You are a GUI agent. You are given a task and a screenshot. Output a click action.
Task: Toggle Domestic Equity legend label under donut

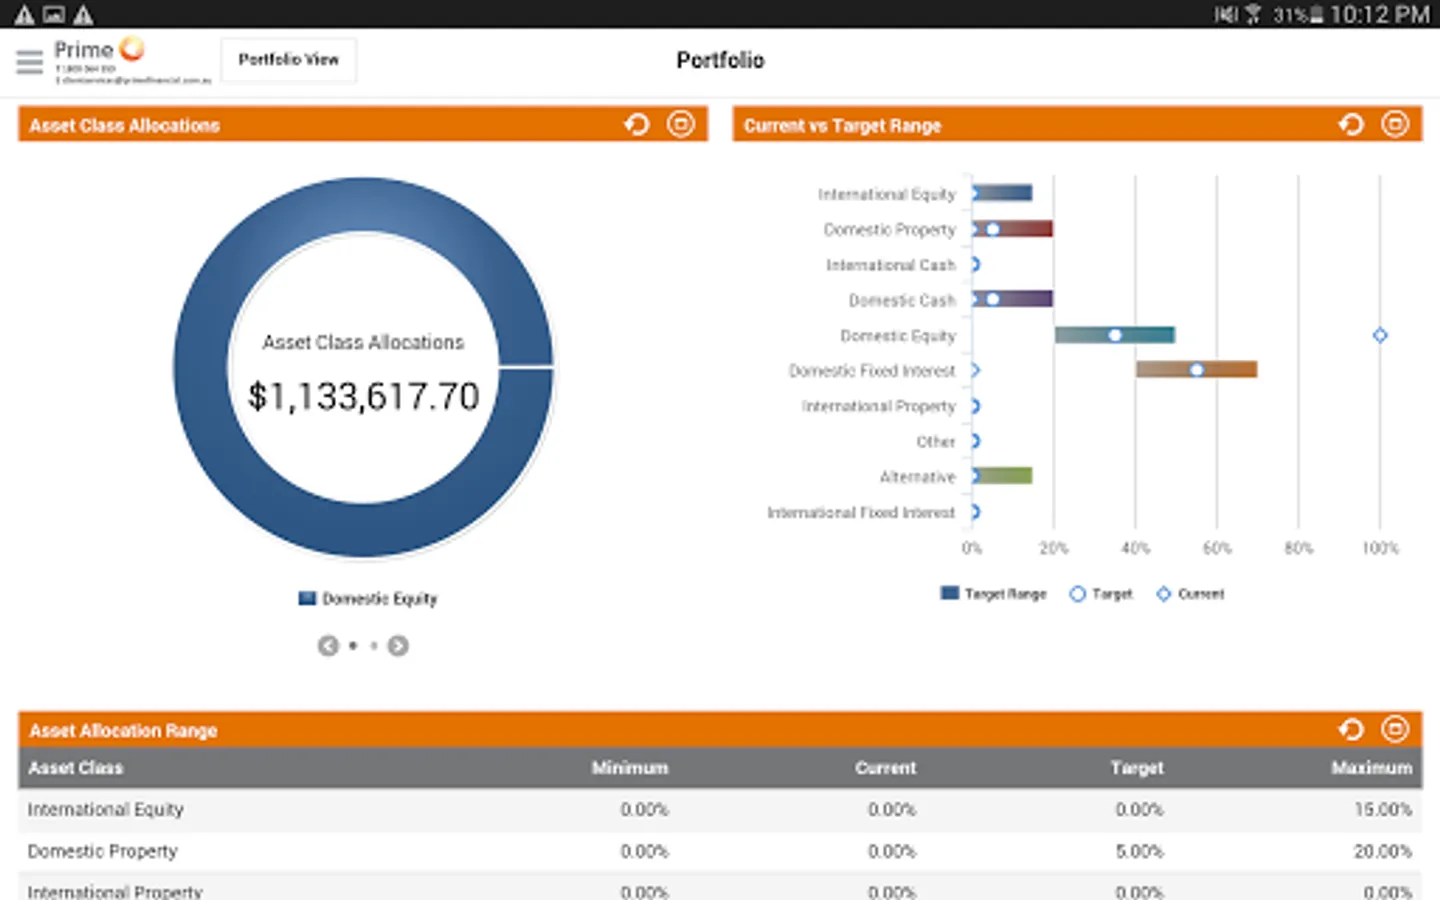pyautogui.click(x=380, y=599)
